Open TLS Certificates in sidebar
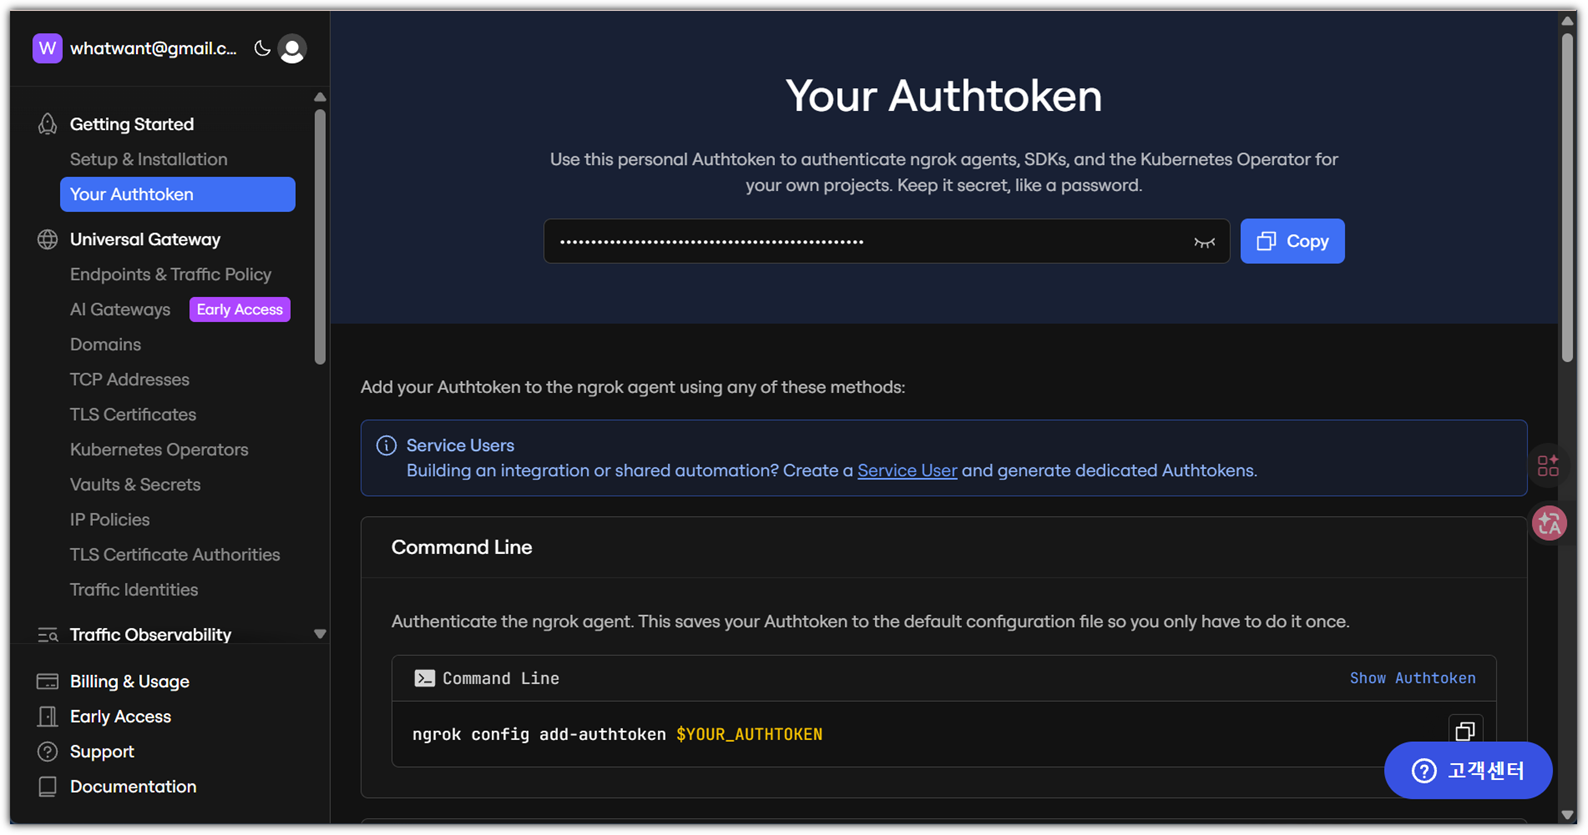Image resolution: width=1588 pixels, height=835 pixels. 133,414
